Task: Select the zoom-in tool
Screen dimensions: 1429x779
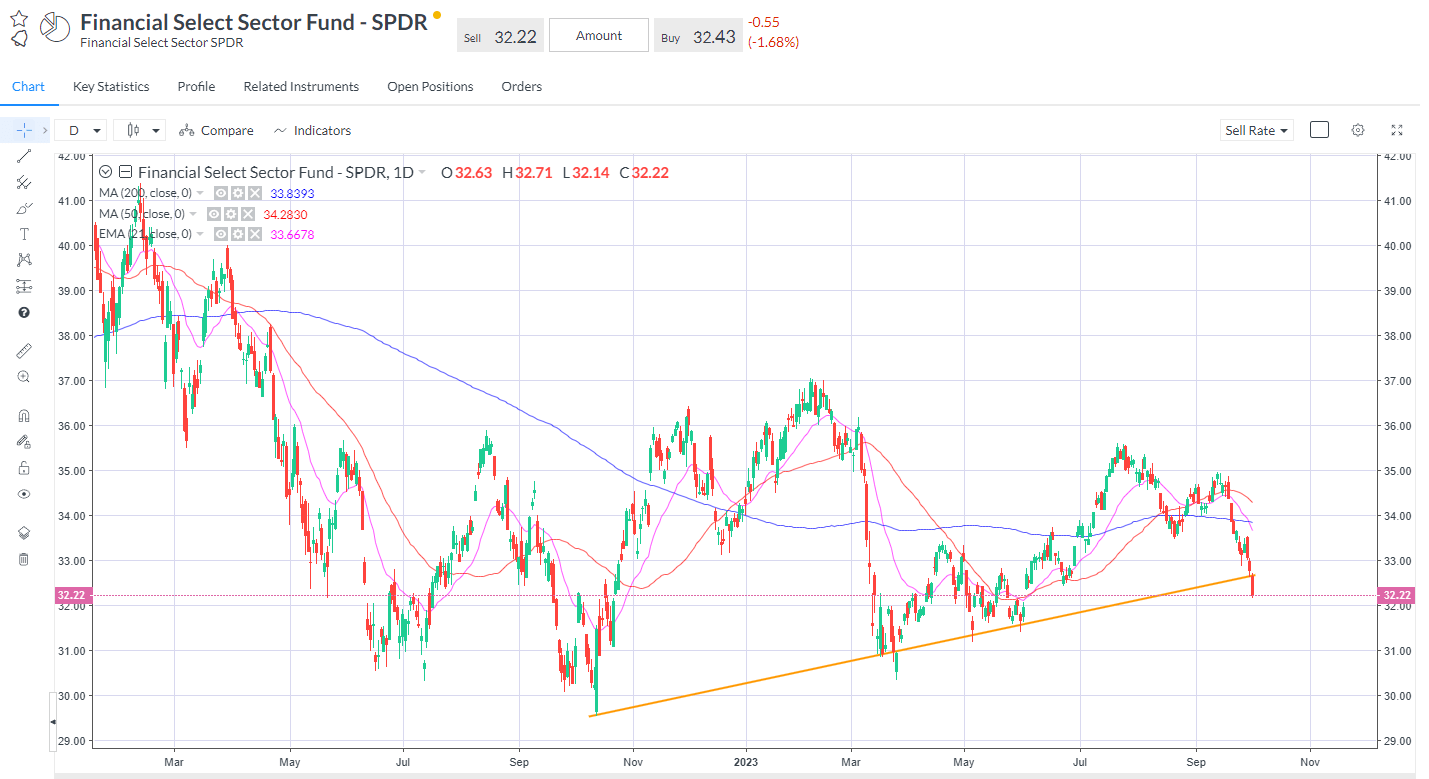Action: (24, 377)
